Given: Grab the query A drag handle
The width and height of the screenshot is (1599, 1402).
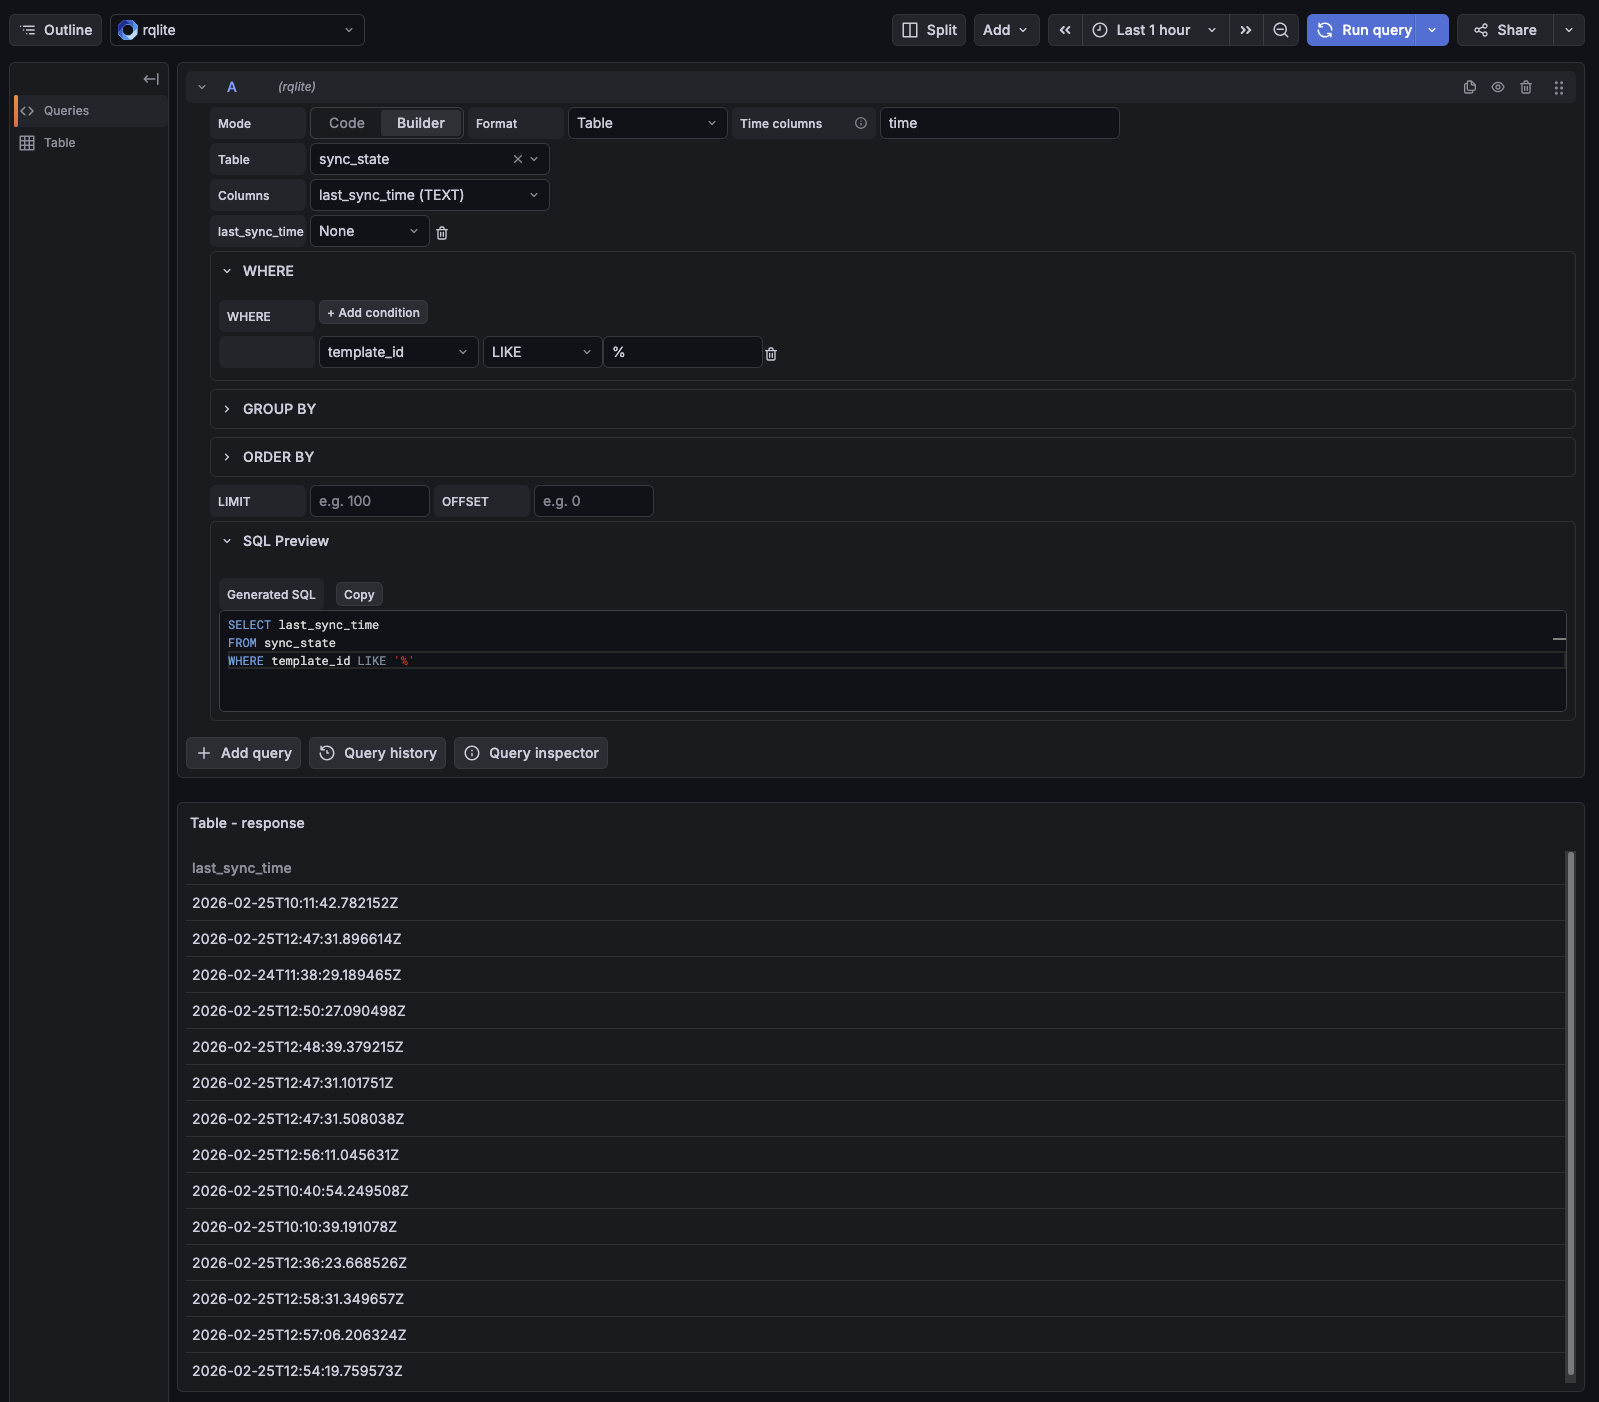Looking at the screenshot, I should [1558, 87].
